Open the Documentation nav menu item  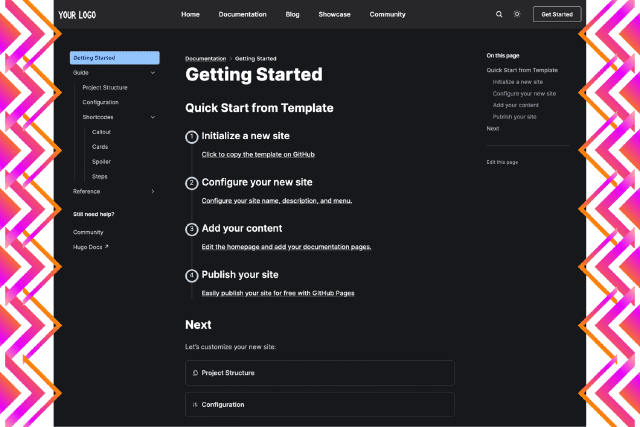(242, 15)
